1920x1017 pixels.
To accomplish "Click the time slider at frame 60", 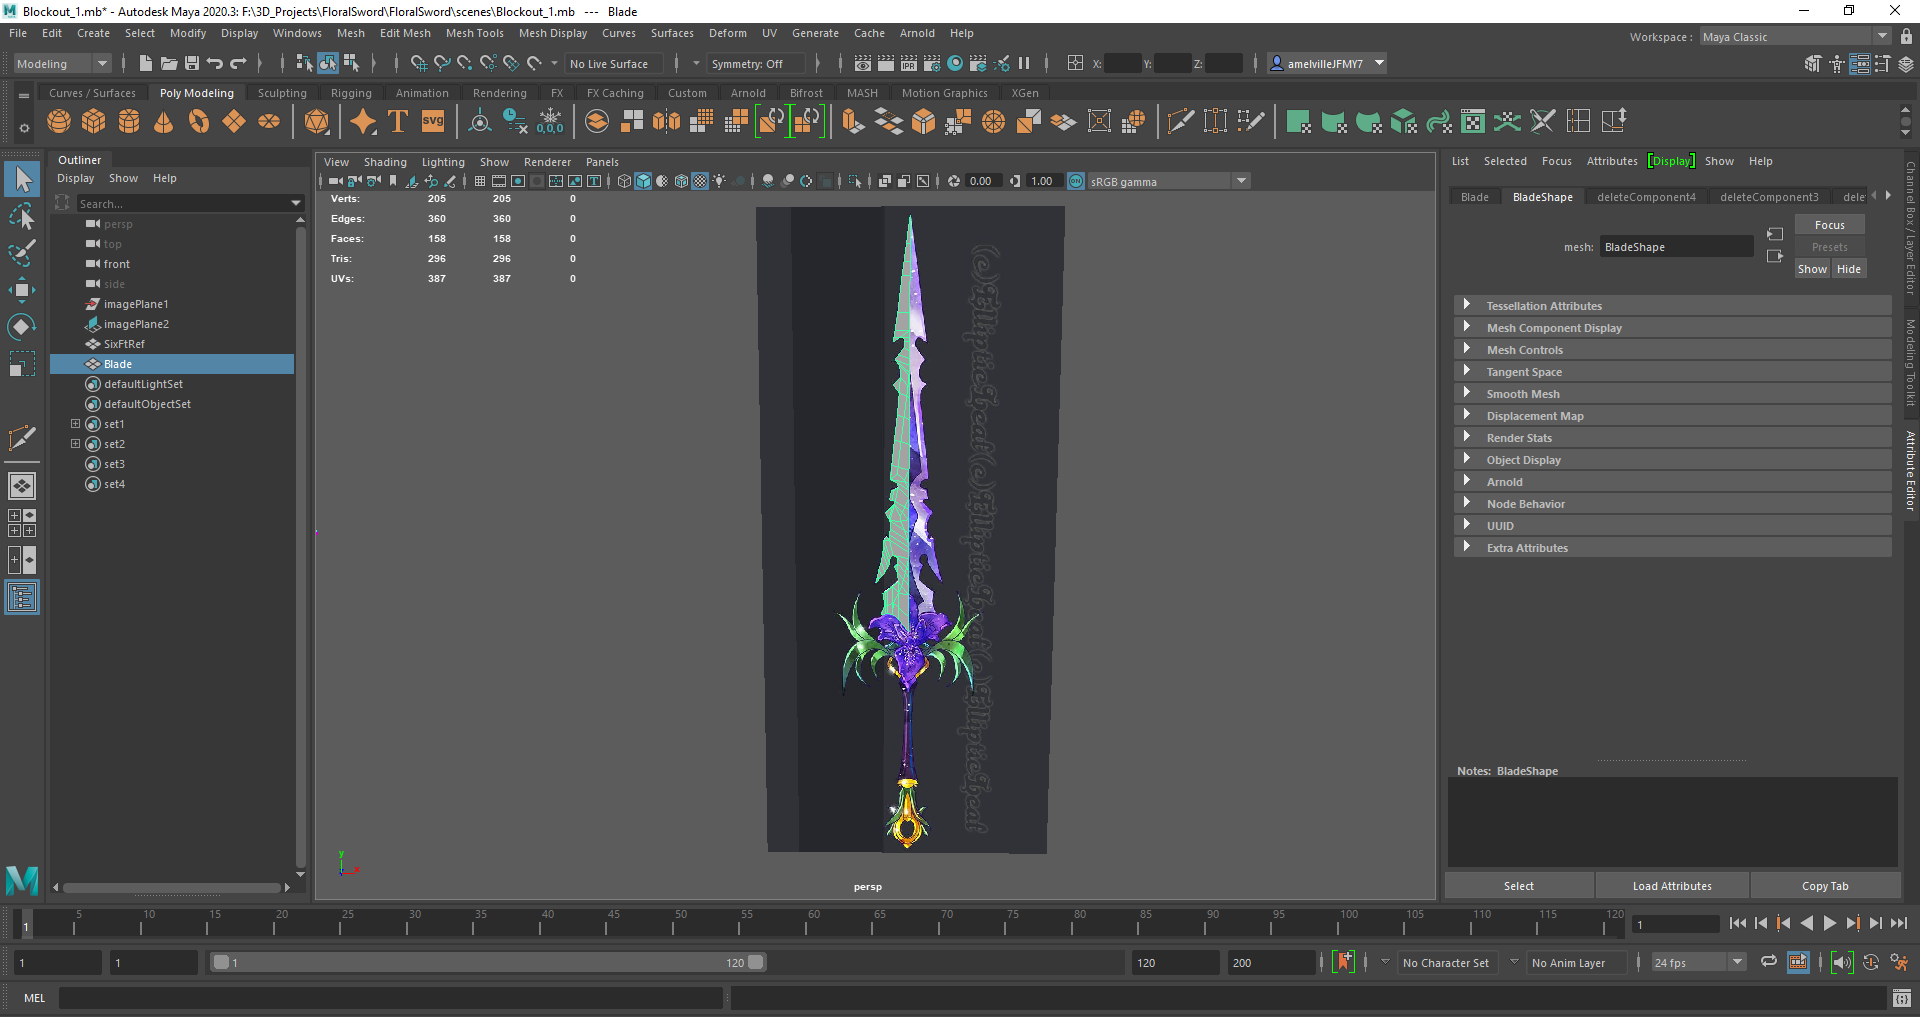I will [x=814, y=922].
